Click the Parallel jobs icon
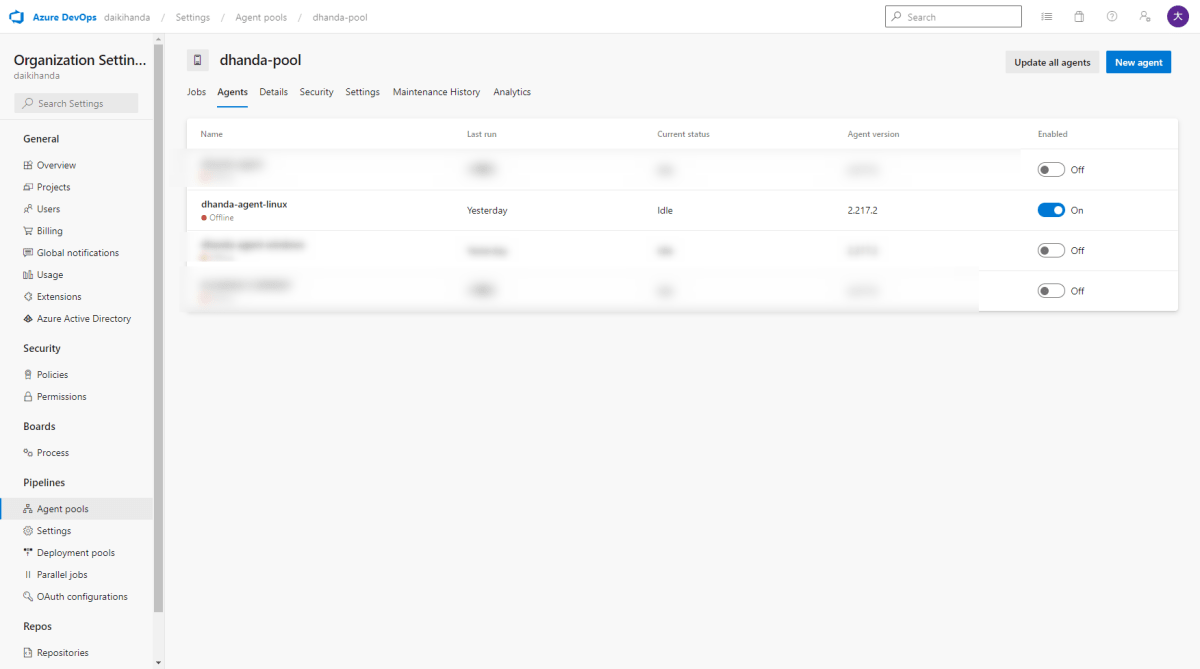Image resolution: width=1200 pixels, height=669 pixels. (28, 575)
